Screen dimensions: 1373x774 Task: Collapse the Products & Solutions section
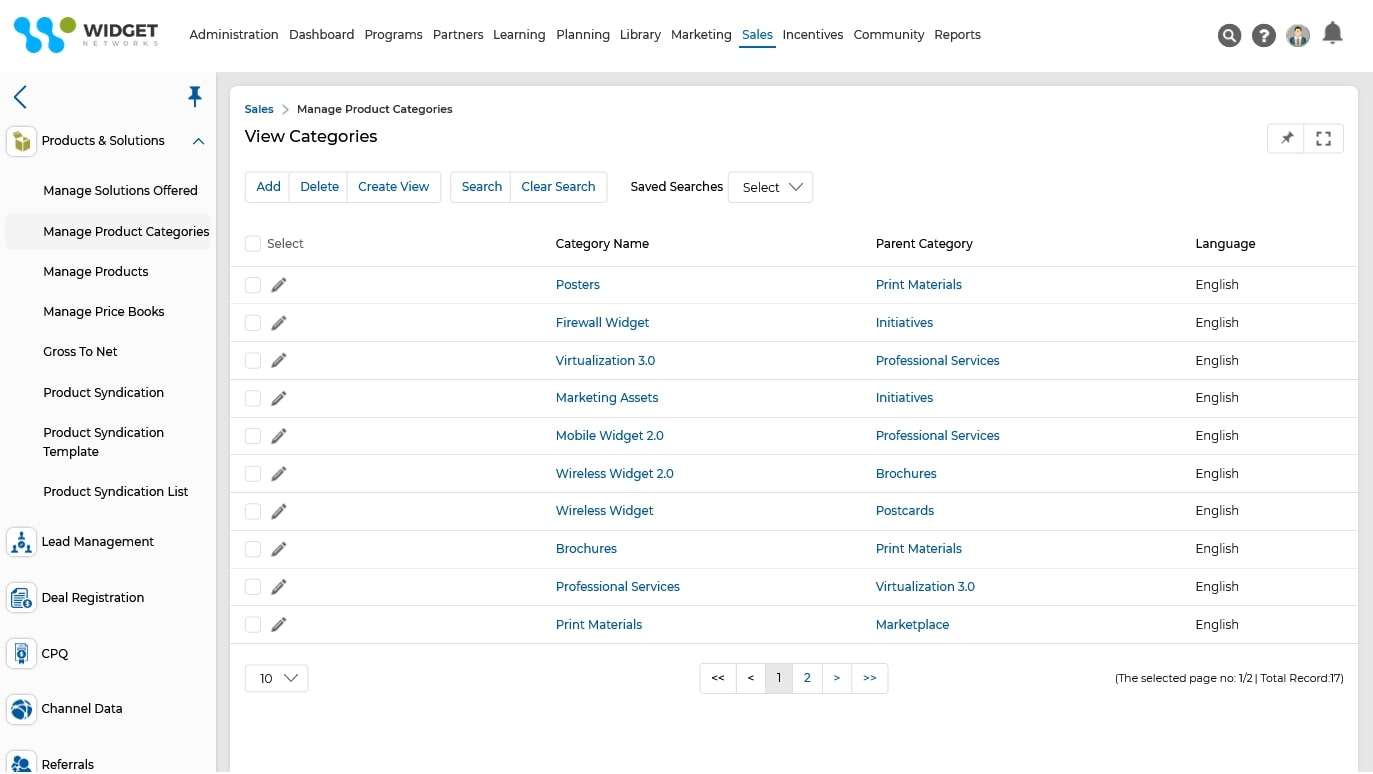197,140
